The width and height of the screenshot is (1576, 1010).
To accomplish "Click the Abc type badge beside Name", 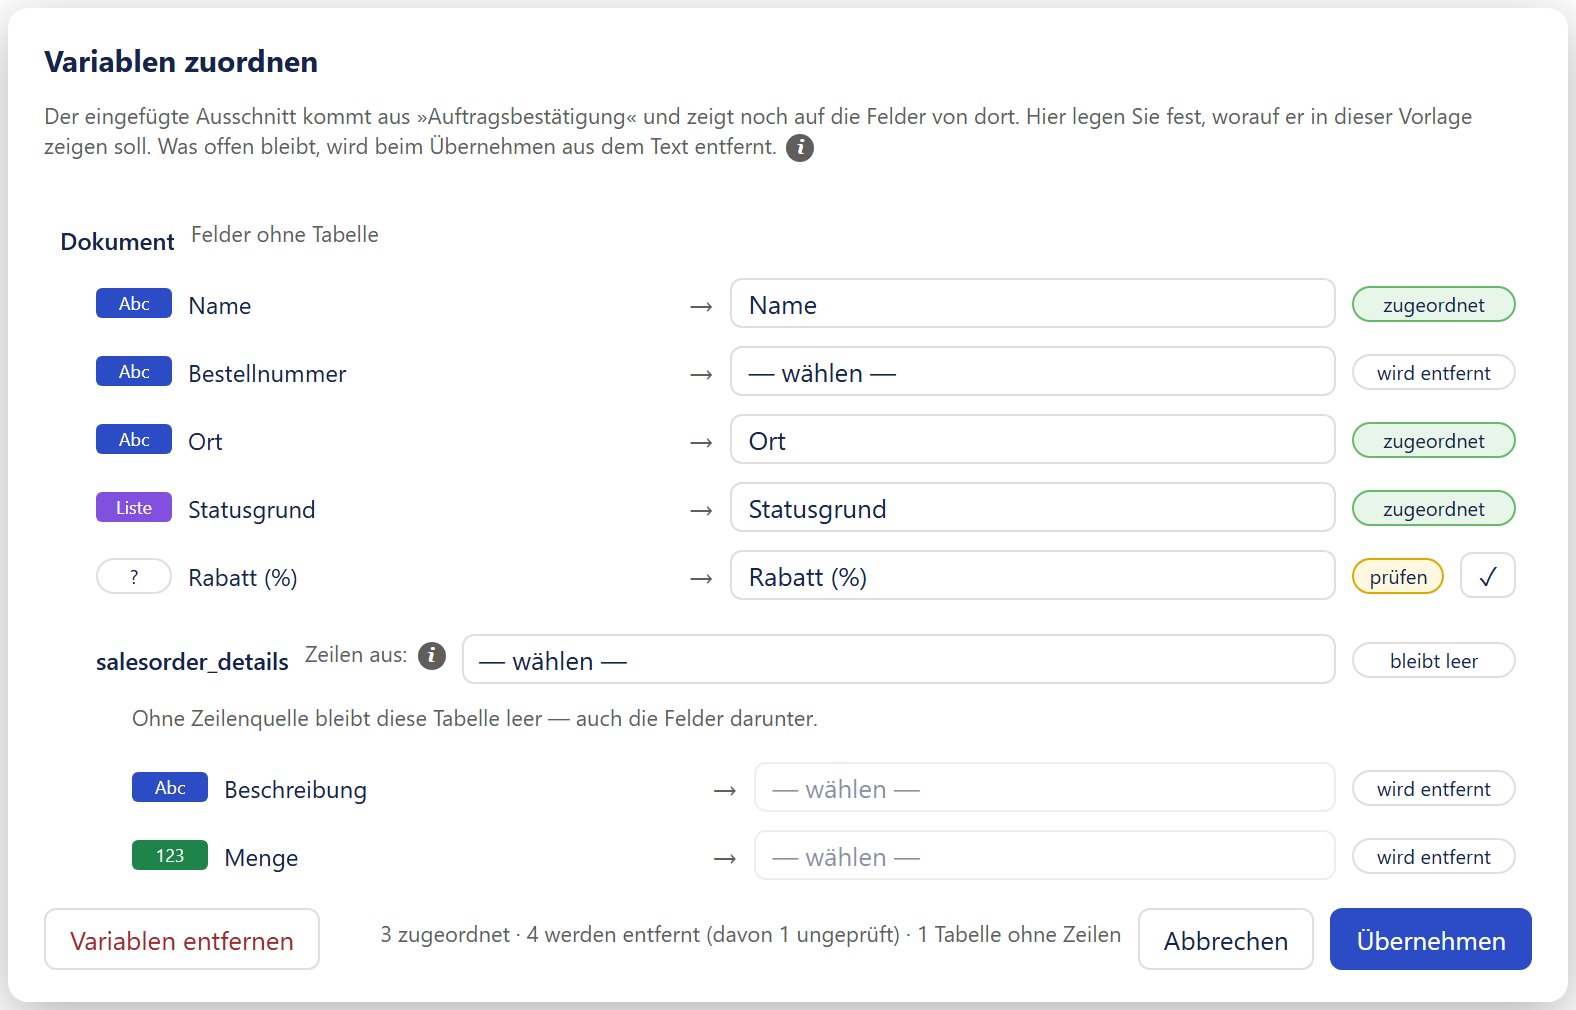I will pyautogui.click(x=134, y=304).
